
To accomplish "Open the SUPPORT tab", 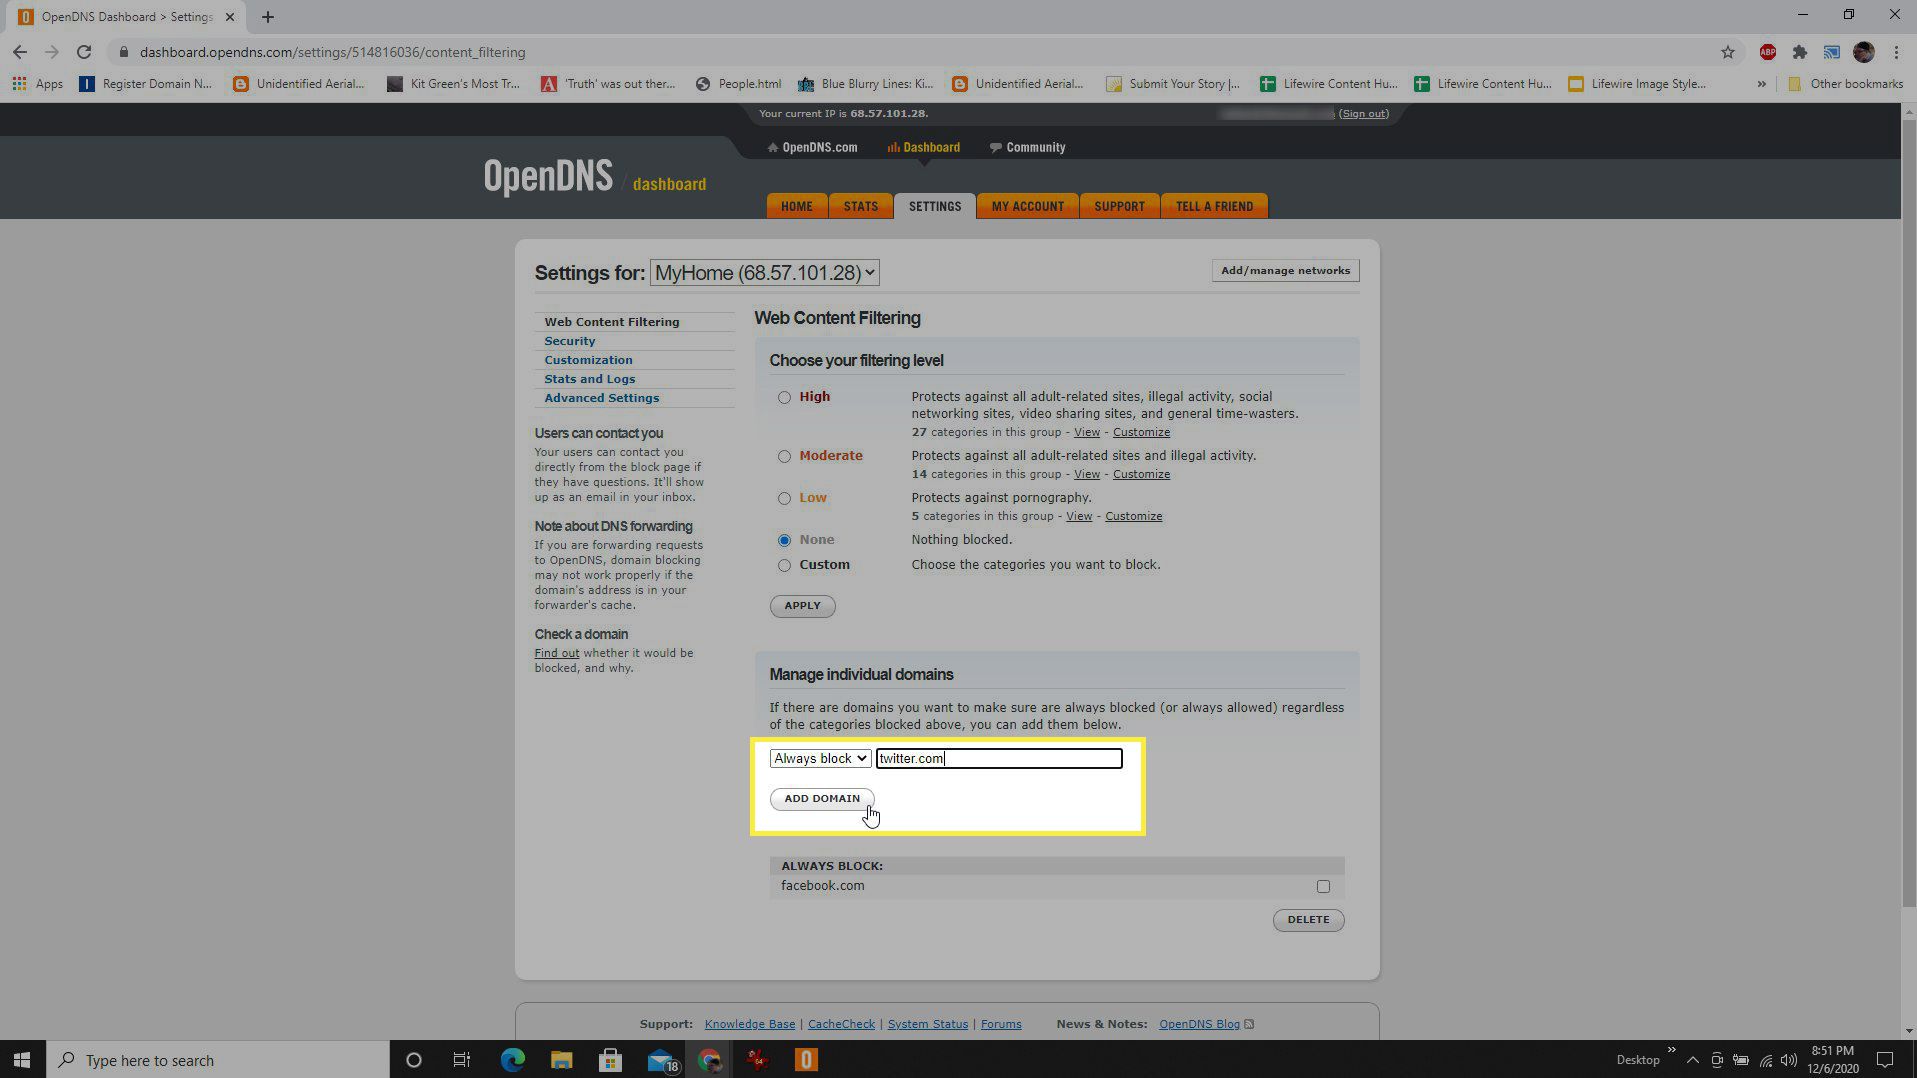I will 1119,206.
